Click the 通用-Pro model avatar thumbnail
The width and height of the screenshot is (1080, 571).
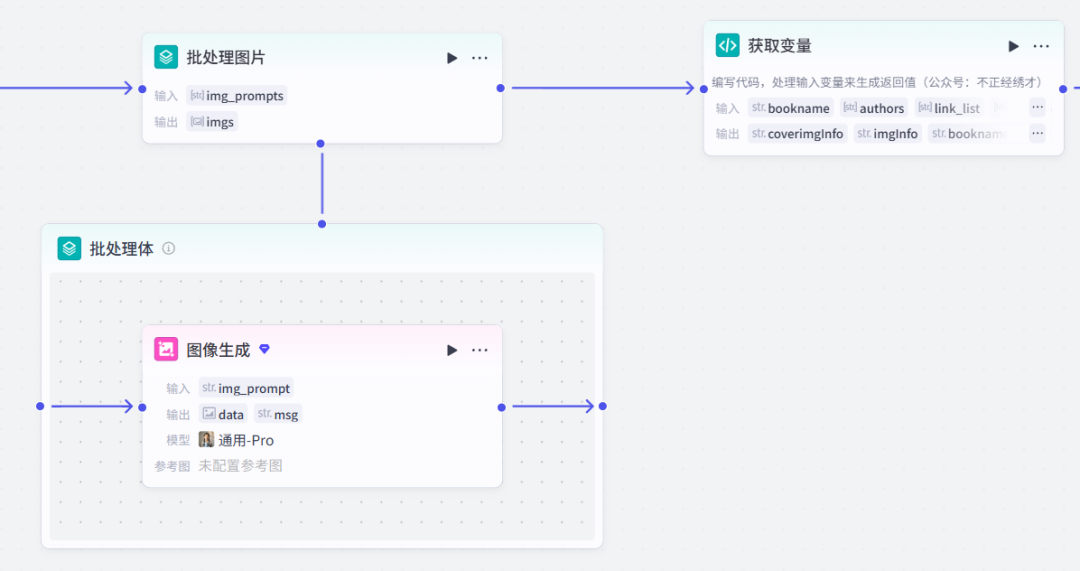(x=206, y=440)
